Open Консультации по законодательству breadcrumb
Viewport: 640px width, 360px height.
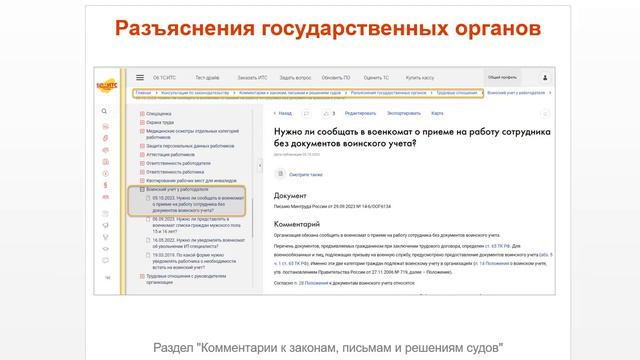point(195,93)
